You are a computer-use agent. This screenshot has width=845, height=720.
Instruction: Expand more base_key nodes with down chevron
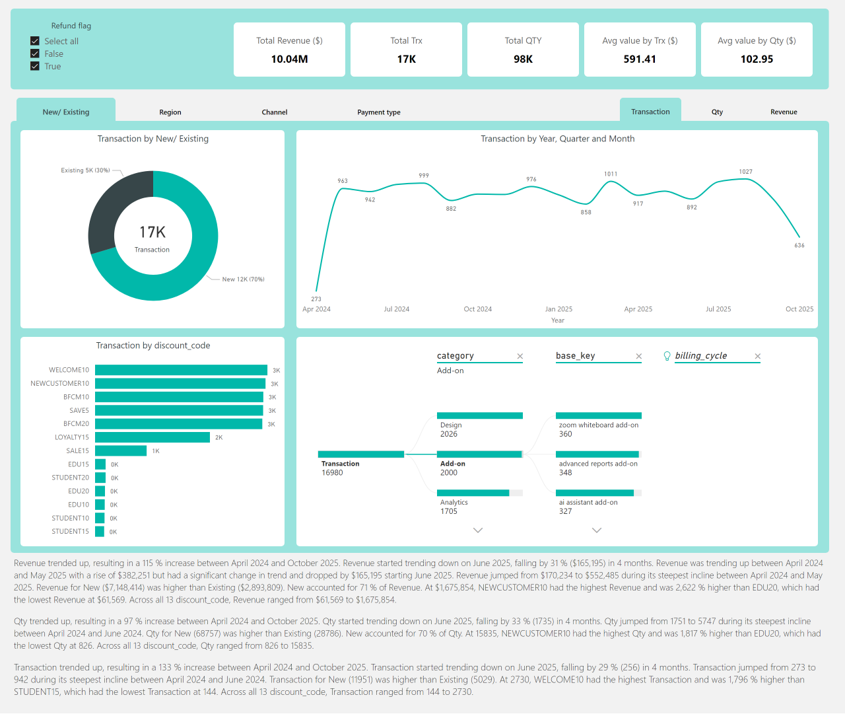597,531
